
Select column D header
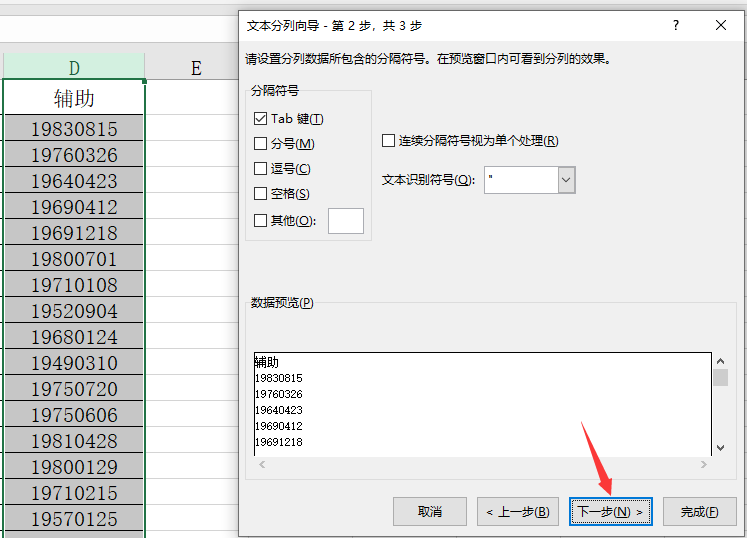(x=74, y=67)
